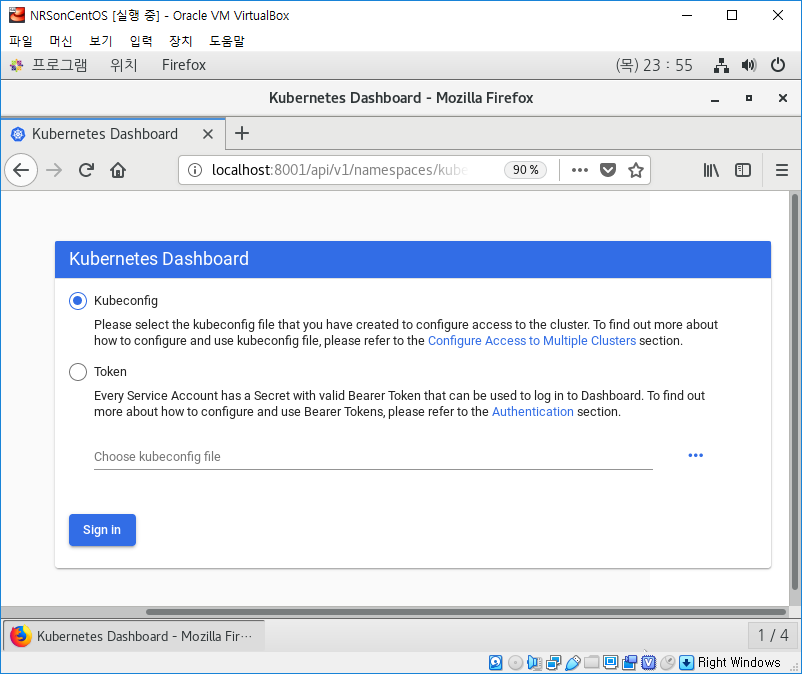Click the VirtualBox shared folders indicator

[592, 663]
